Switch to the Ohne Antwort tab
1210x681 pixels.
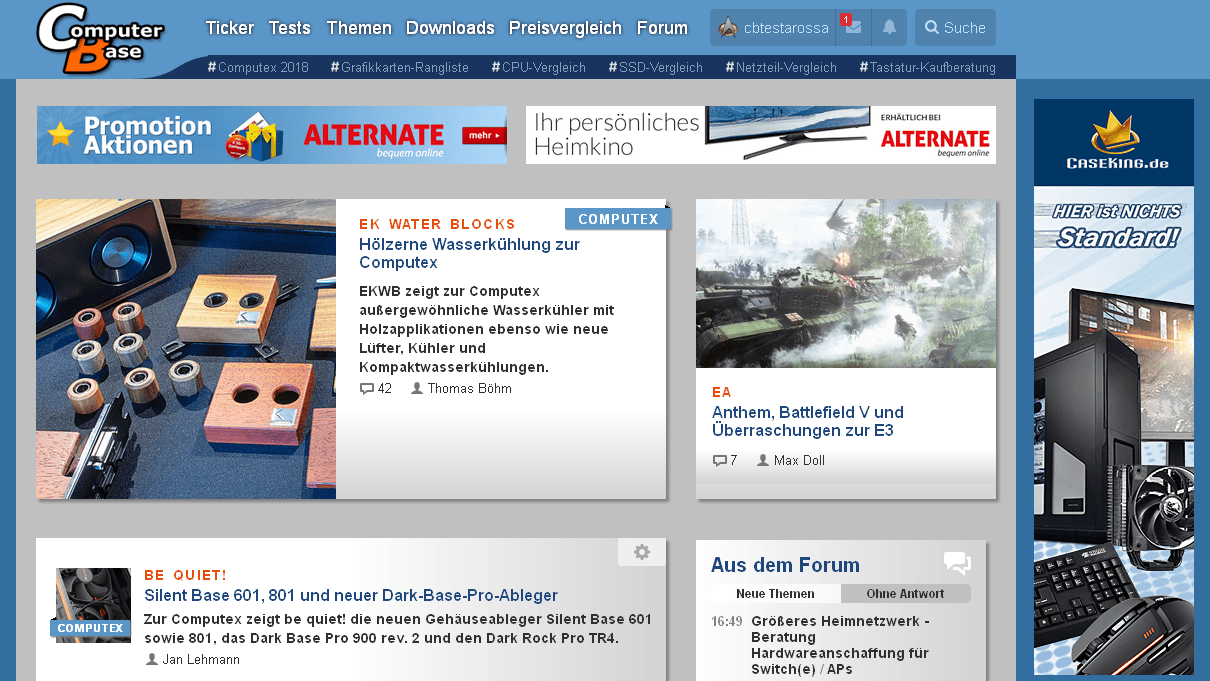point(906,594)
